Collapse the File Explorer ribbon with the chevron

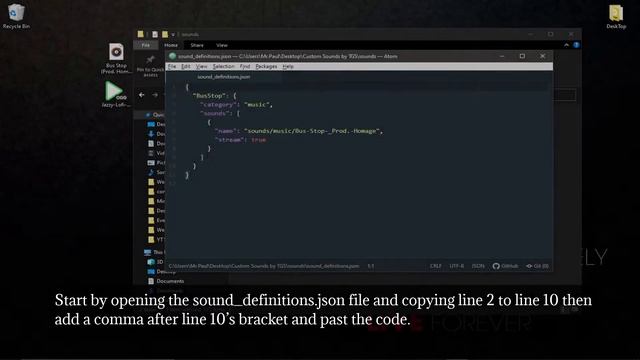[567, 45]
